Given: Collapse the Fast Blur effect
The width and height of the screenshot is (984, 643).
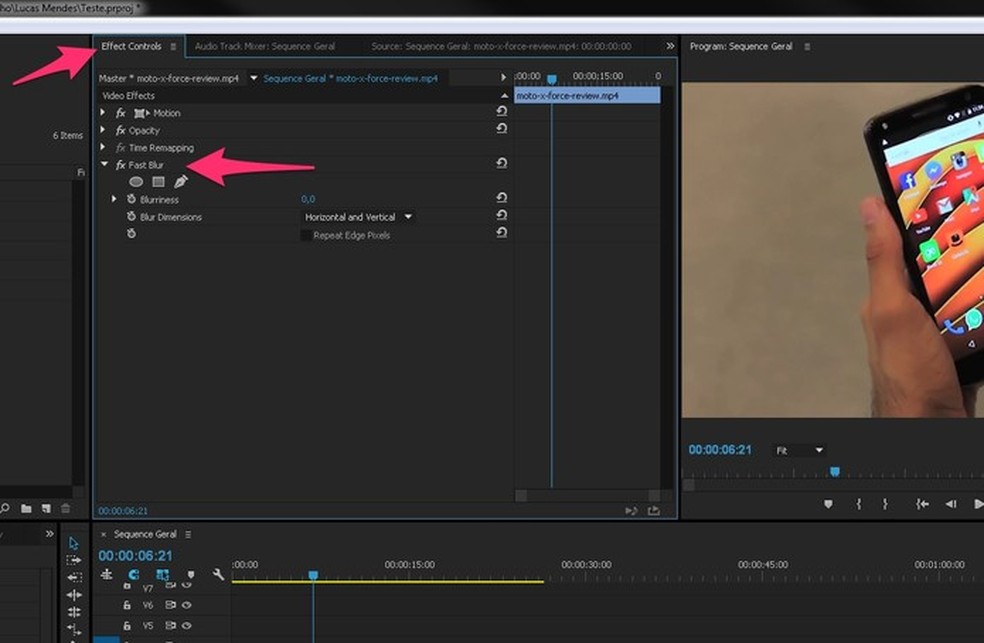Looking at the screenshot, I should coord(103,164).
